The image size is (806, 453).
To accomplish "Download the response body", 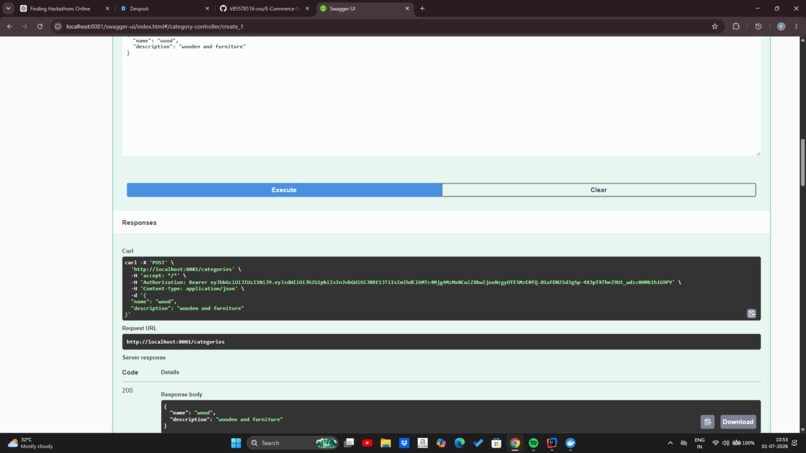I will coord(738,422).
